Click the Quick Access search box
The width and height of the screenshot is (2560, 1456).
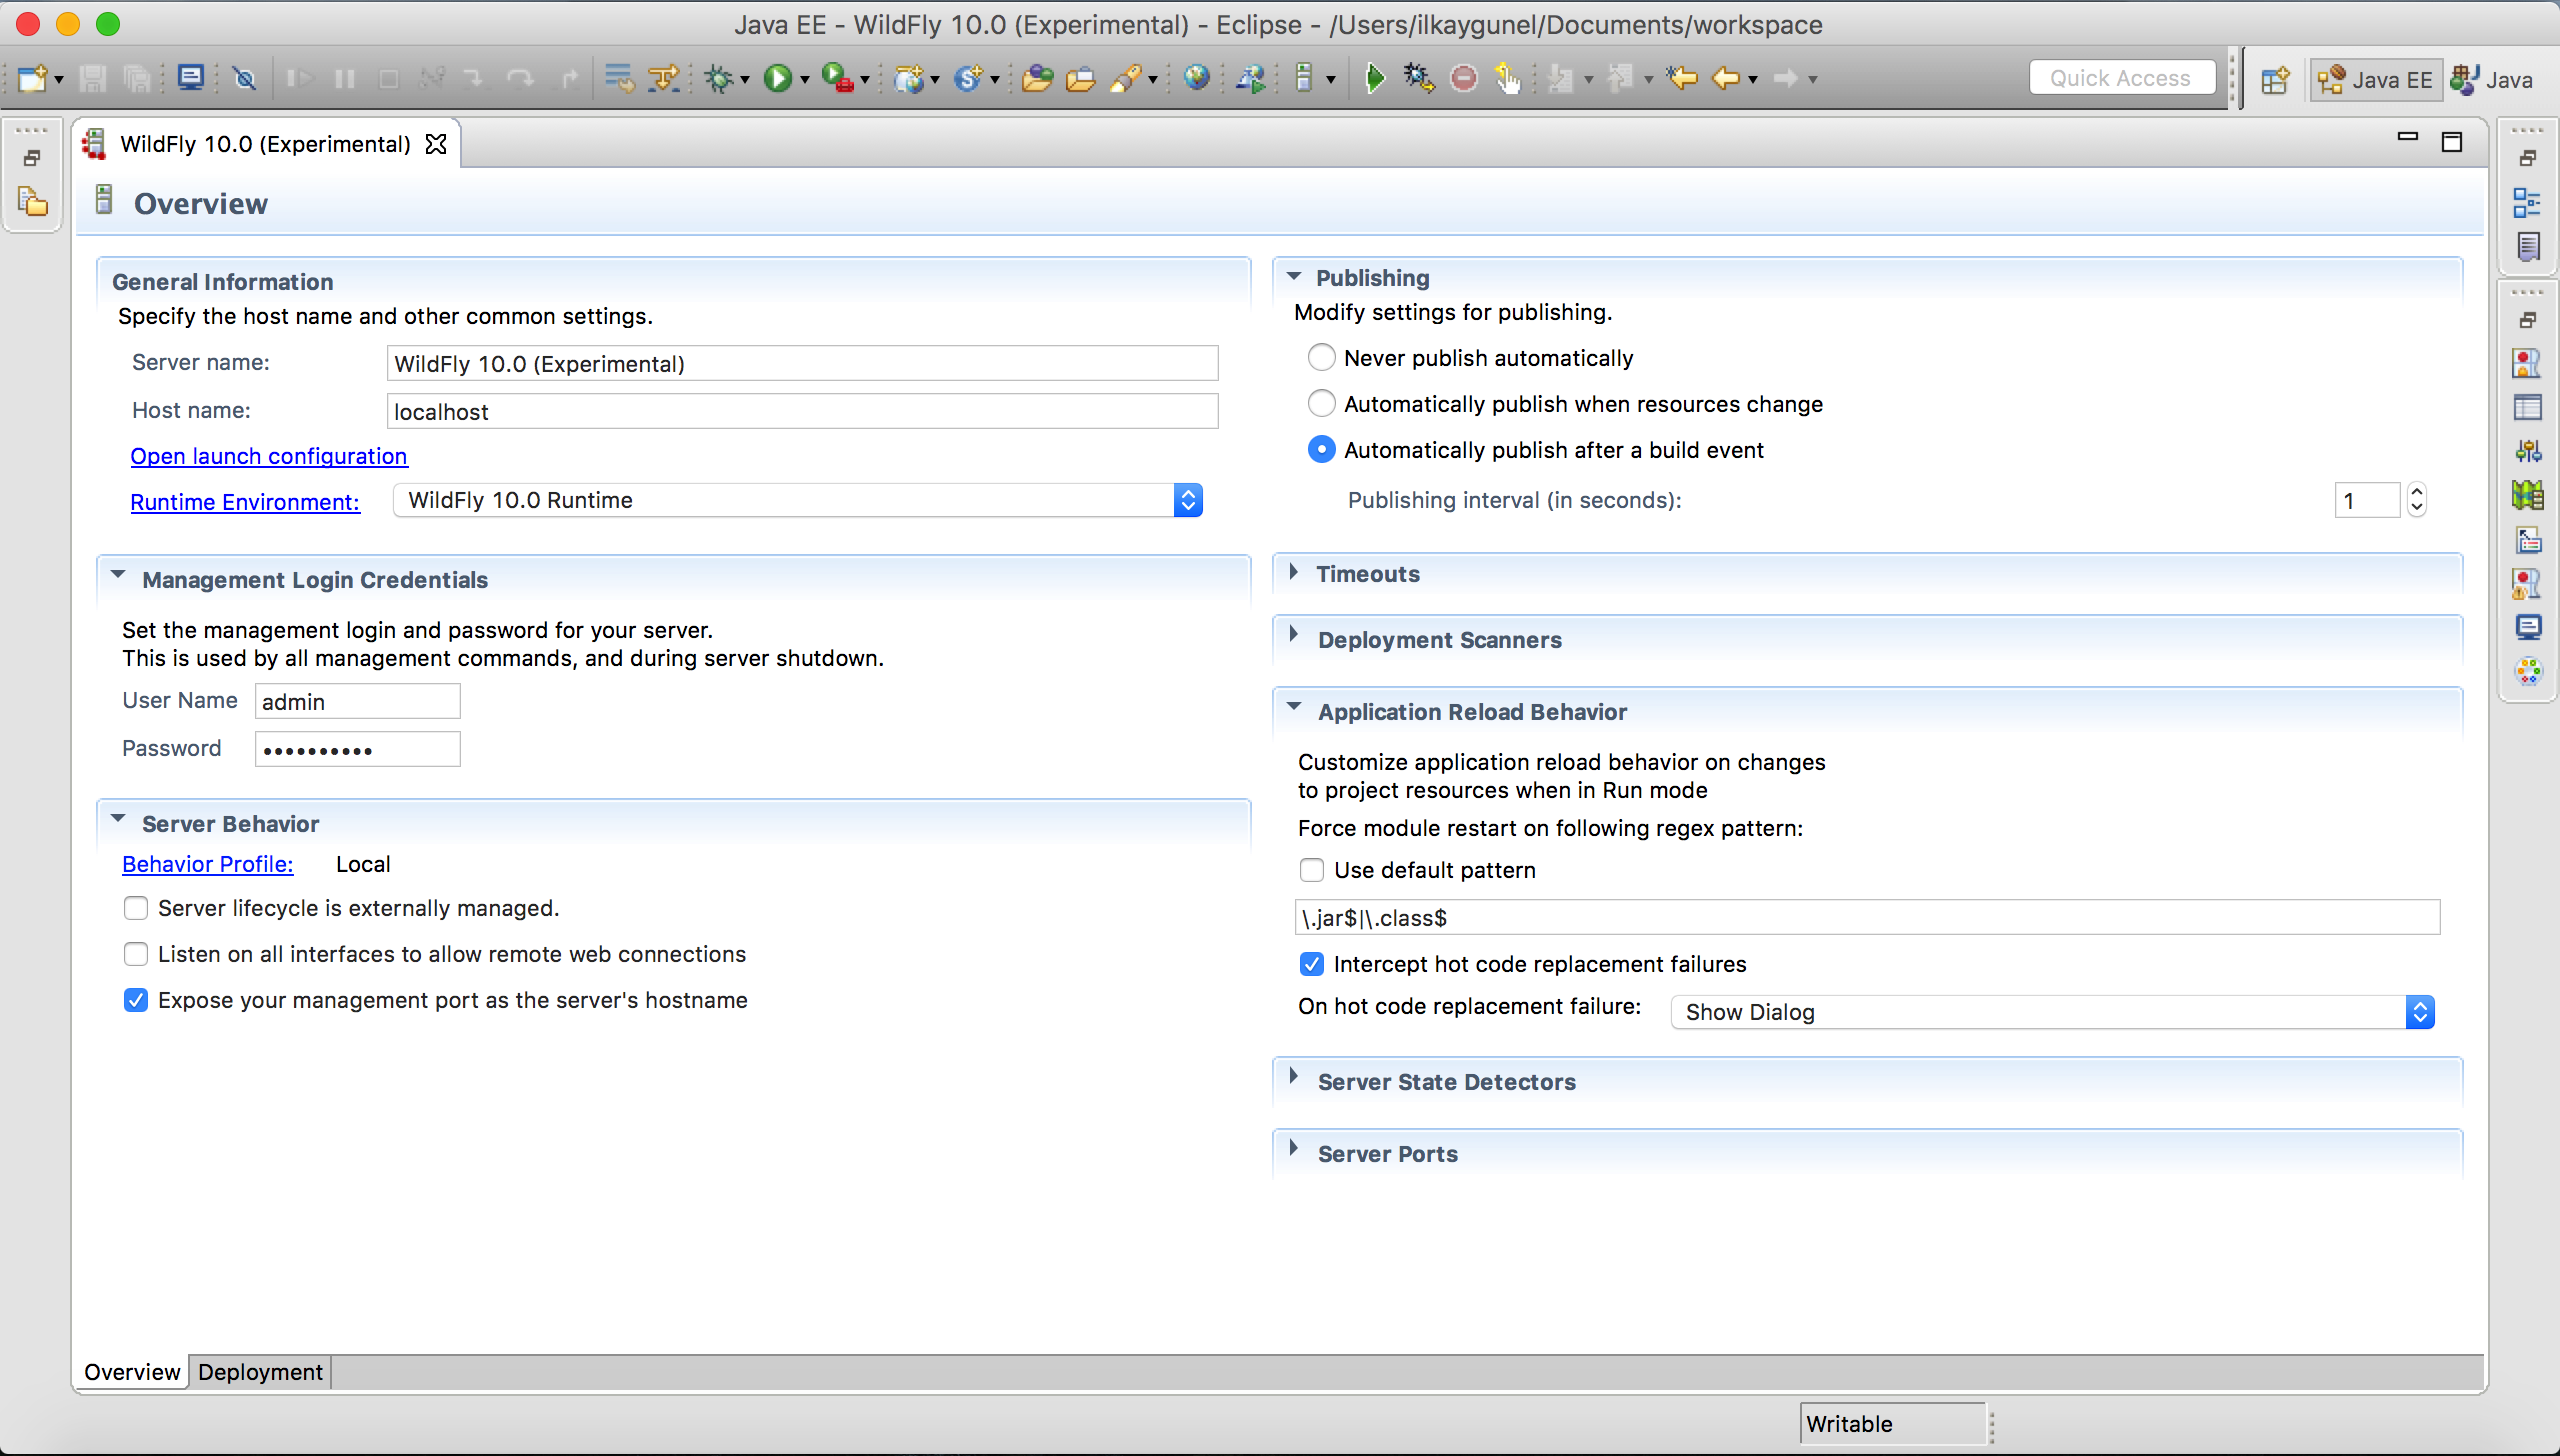[2122, 78]
